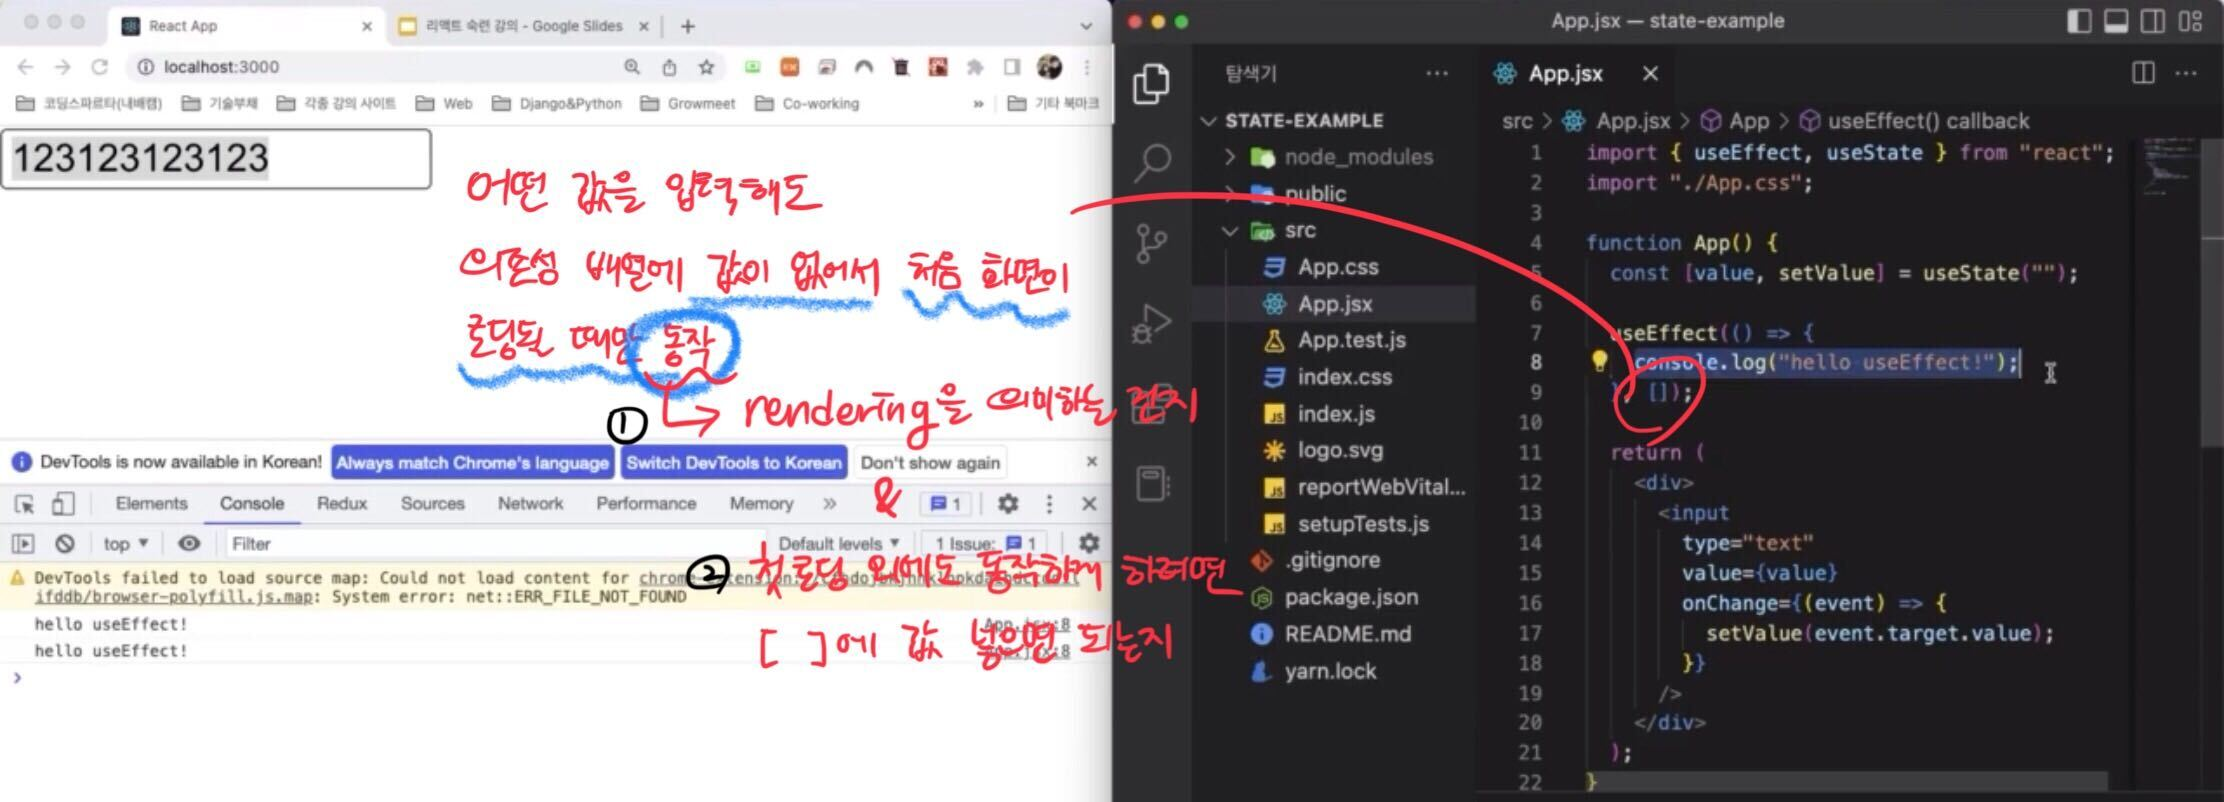Open the Customize Layout icon in VS Code
This screenshot has width=2224, height=802.
[x=2190, y=21]
